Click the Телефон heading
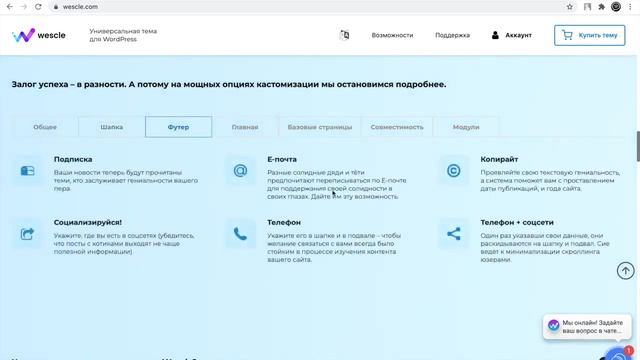Screen dimensions: 640x360 (x=284, y=222)
